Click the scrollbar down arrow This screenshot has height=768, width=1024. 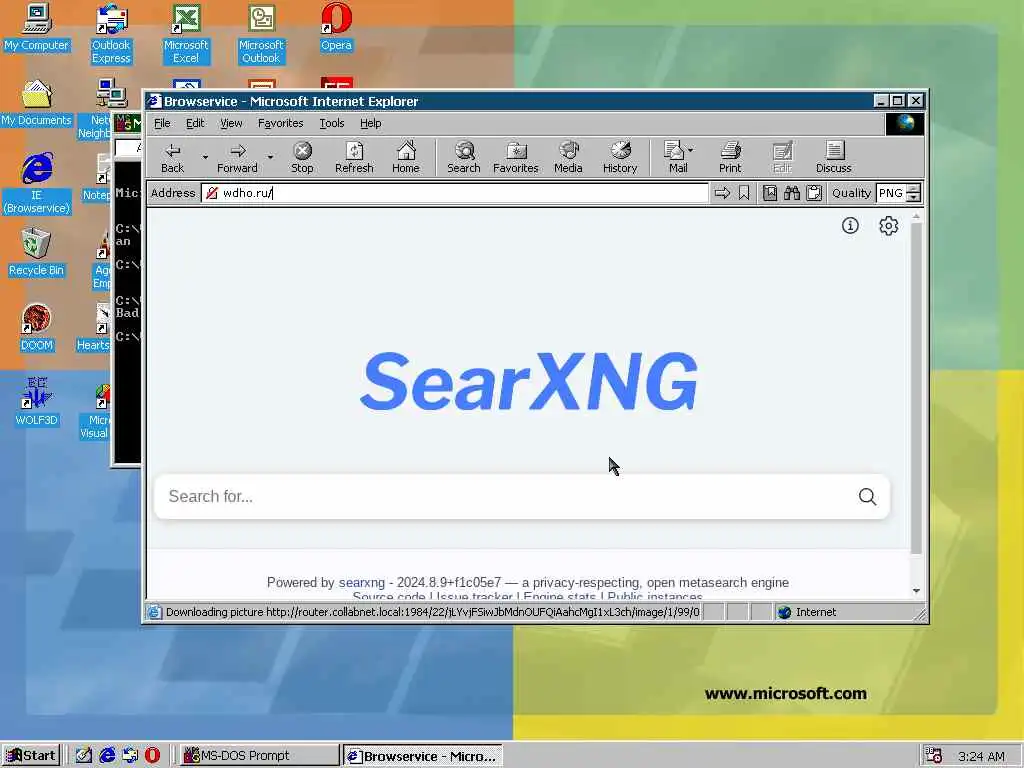pyautogui.click(x=916, y=590)
